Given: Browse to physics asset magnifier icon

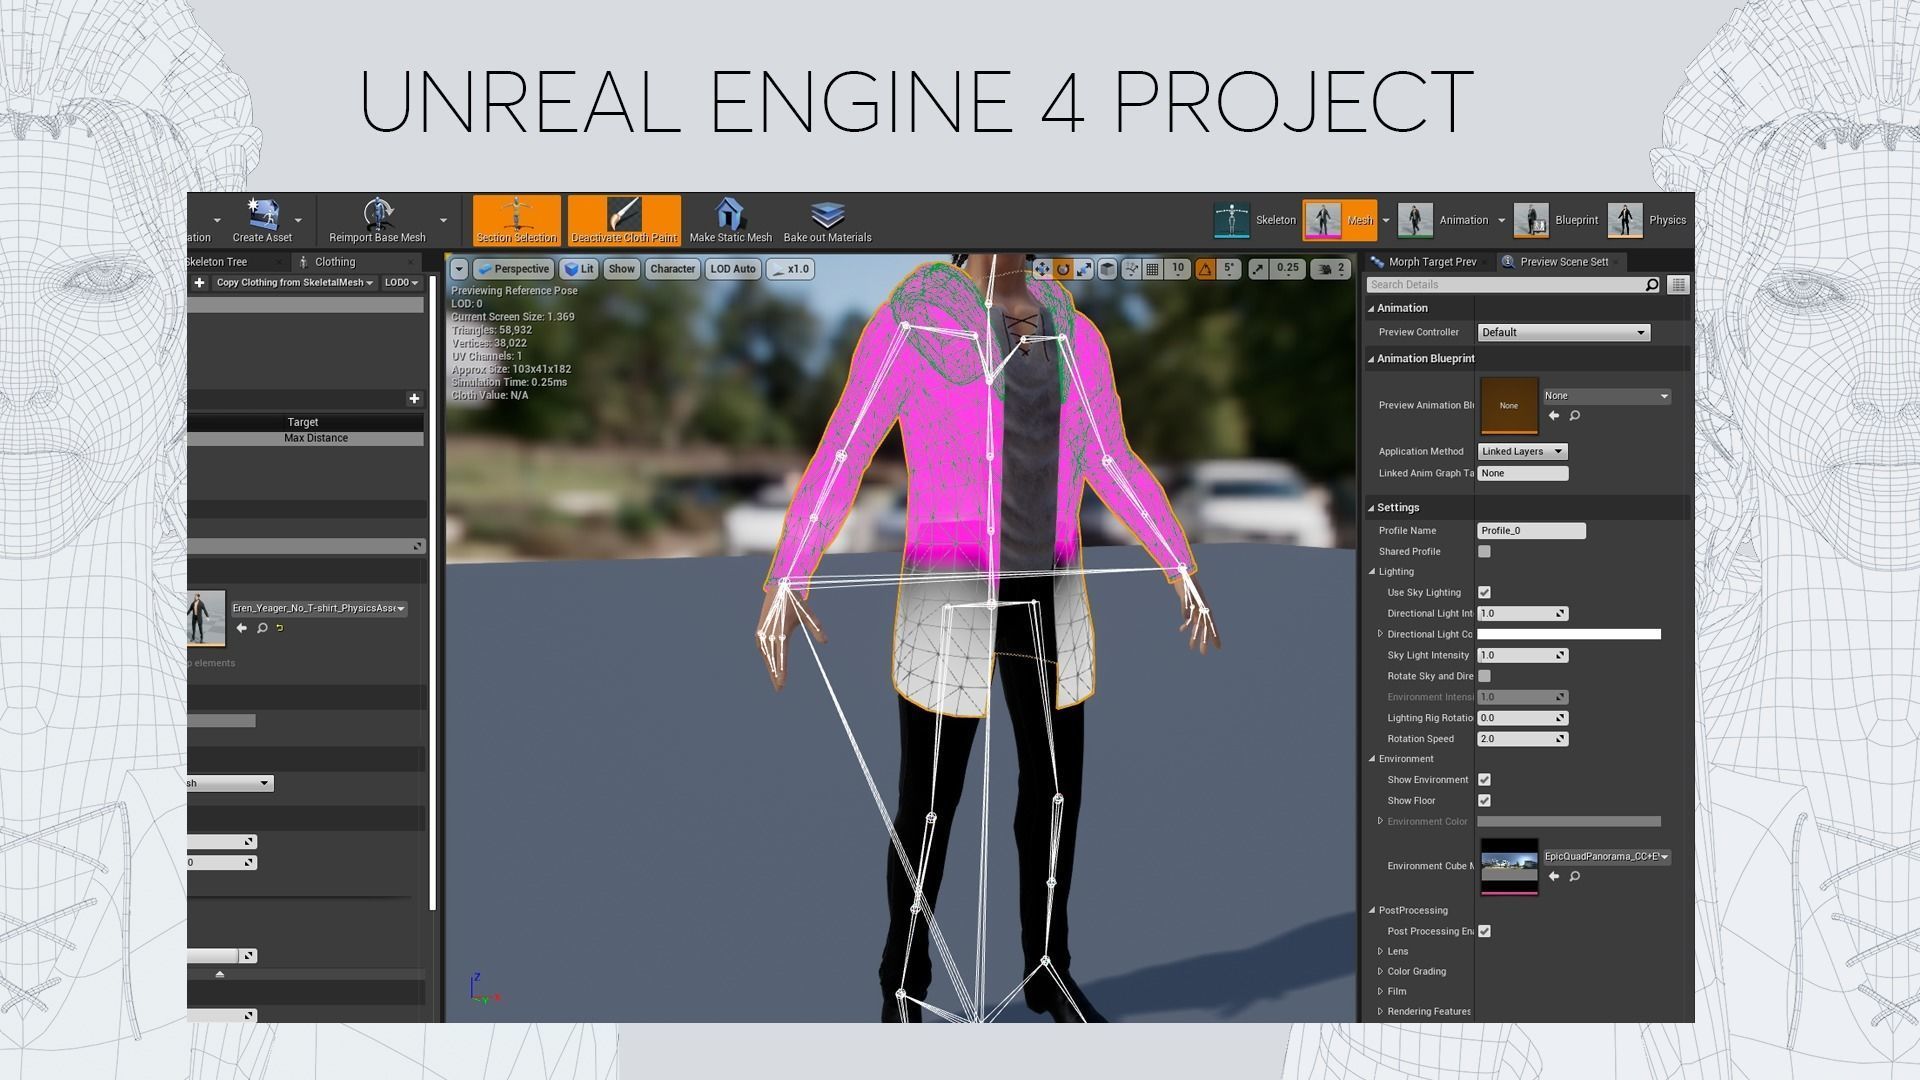Looking at the screenshot, I should (x=262, y=628).
